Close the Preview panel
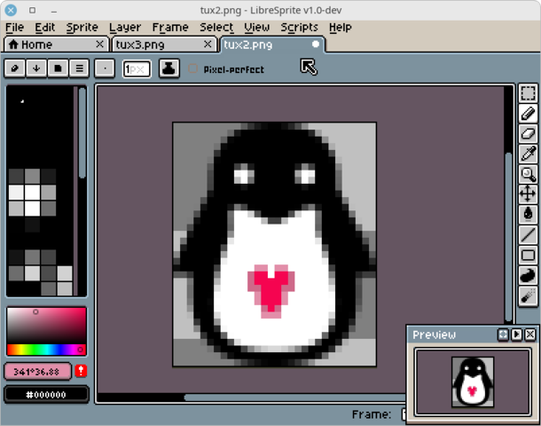The image size is (541, 426). click(x=530, y=334)
